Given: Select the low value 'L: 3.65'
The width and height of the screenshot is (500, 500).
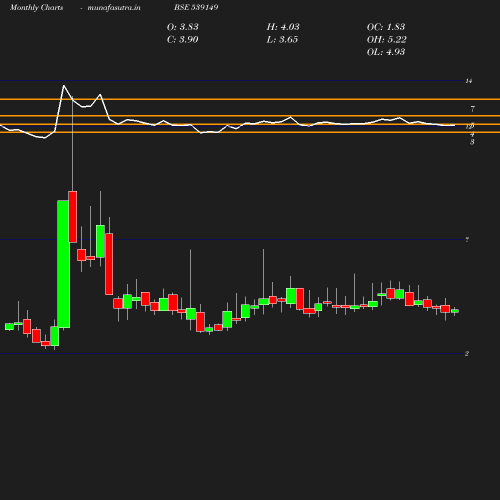Looking at the screenshot, I should pos(282,40).
